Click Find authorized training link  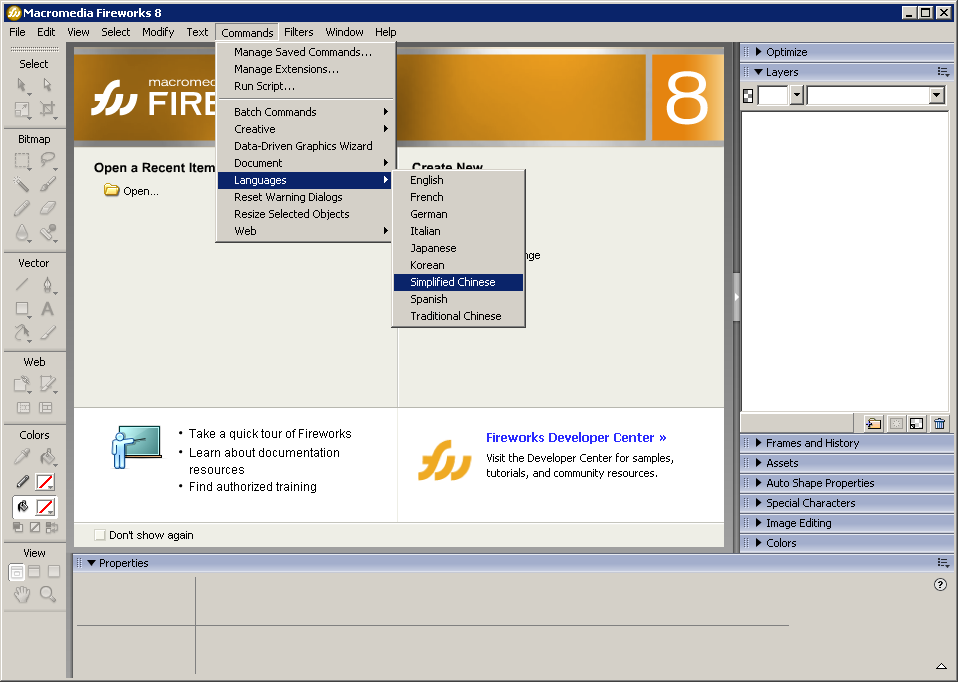click(x=253, y=486)
